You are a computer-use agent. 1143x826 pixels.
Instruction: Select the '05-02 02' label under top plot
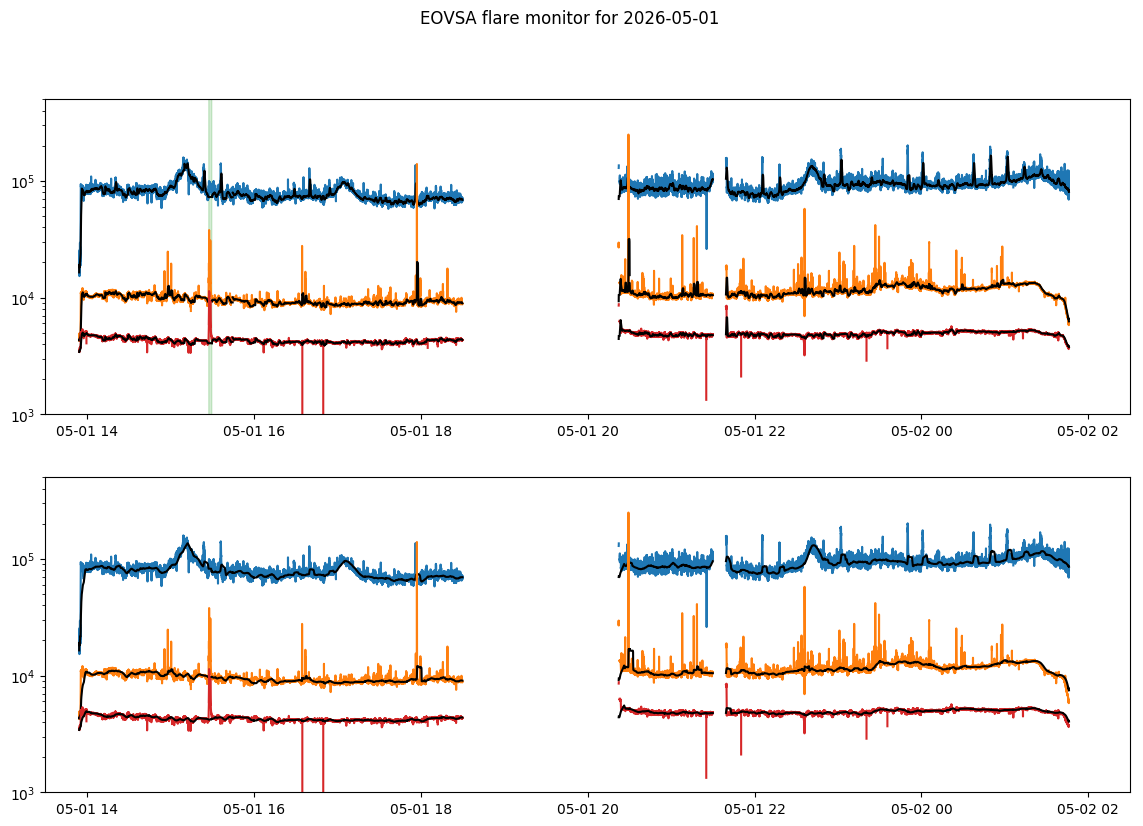[1088, 431]
